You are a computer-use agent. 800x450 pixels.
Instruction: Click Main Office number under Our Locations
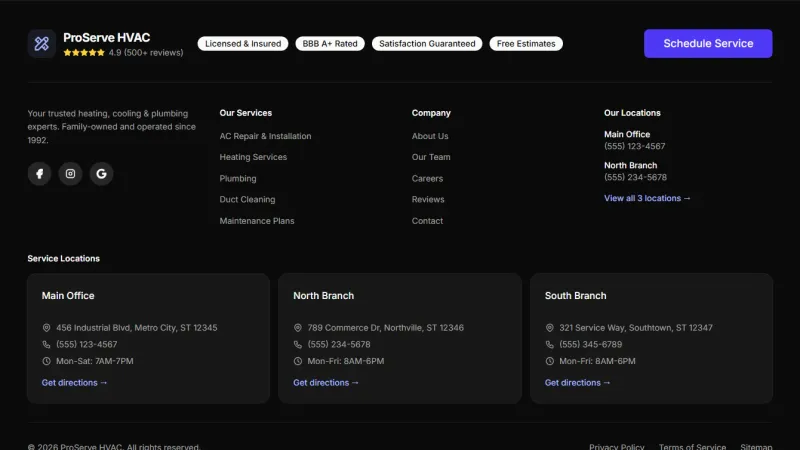click(635, 146)
